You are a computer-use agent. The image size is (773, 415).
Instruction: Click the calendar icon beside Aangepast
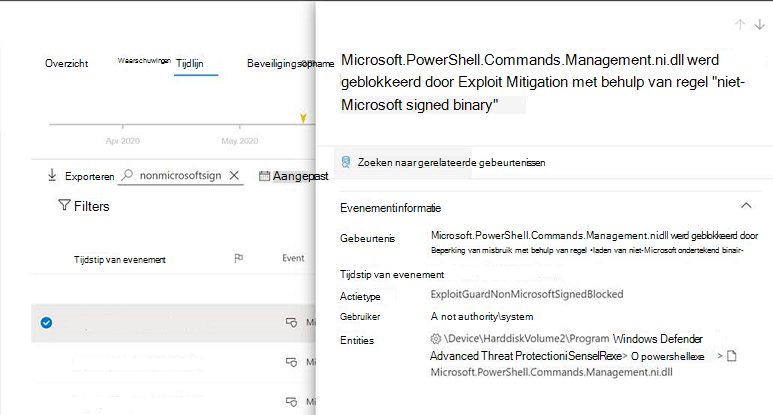click(x=264, y=175)
